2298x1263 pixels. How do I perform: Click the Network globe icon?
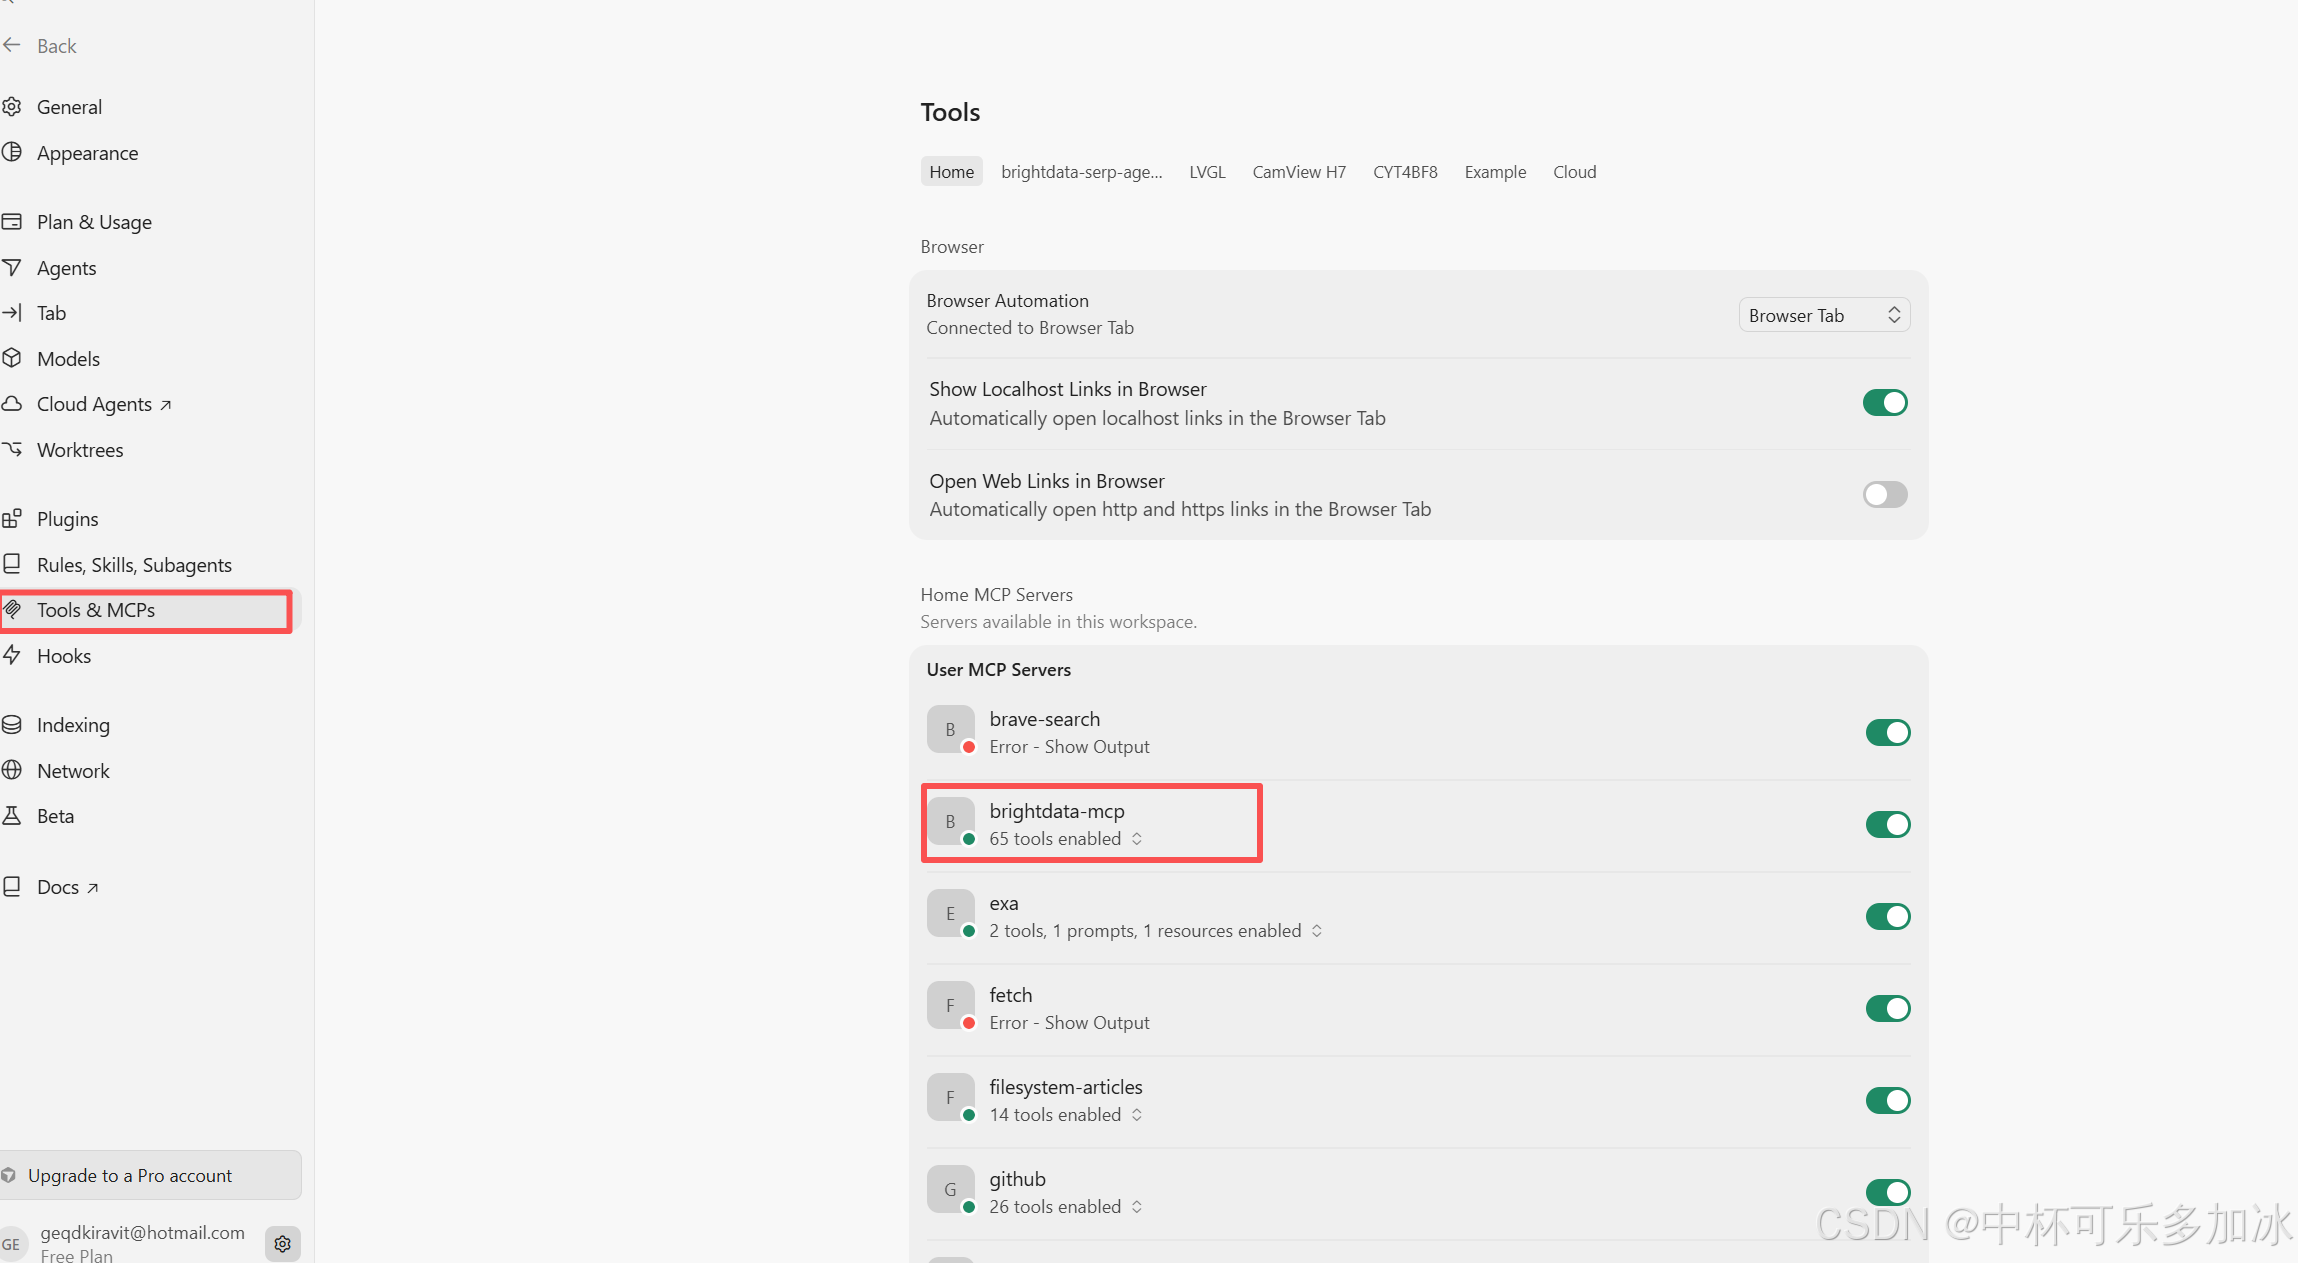(x=12, y=770)
